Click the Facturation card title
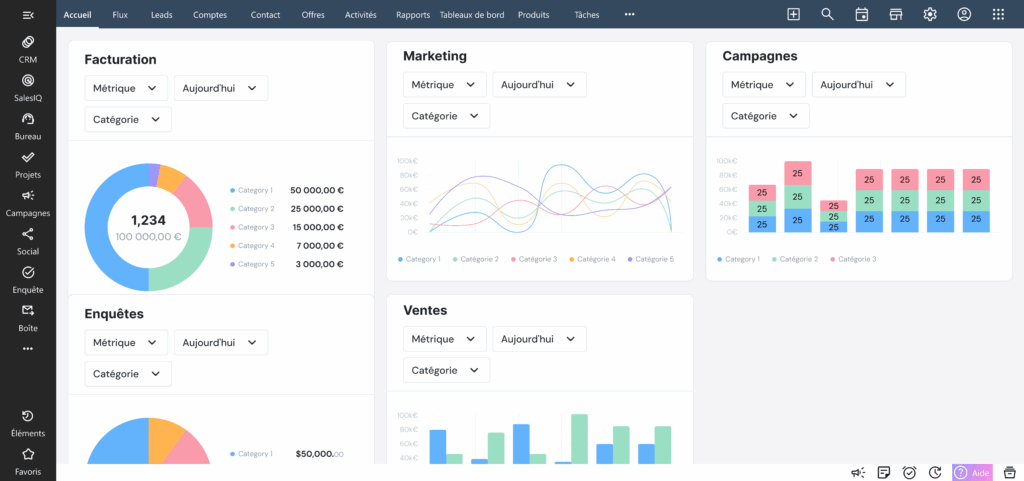Viewport: 1024px width, 481px height. (x=120, y=59)
